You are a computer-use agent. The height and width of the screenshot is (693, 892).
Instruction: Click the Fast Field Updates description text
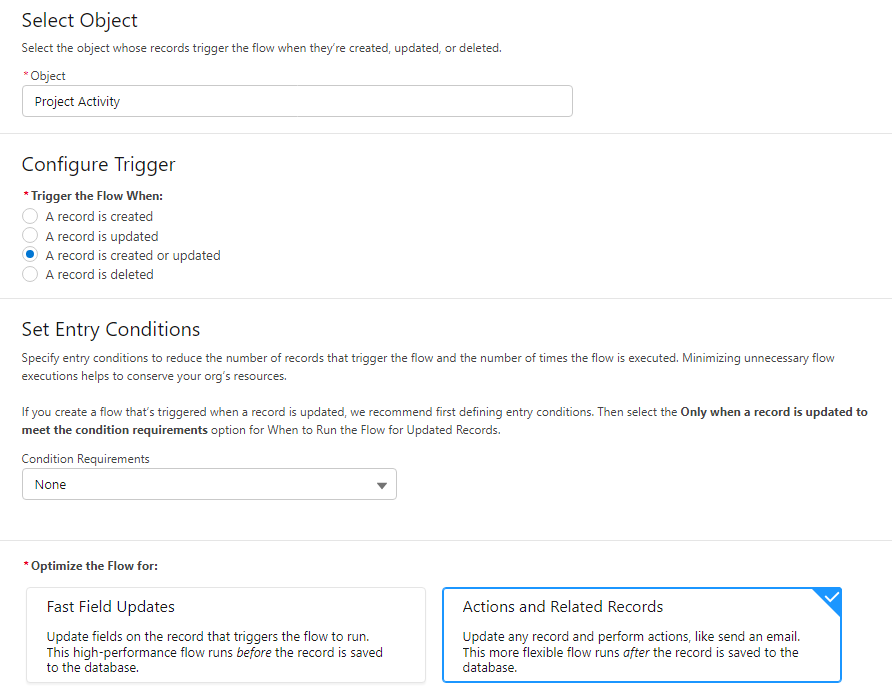pos(215,652)
